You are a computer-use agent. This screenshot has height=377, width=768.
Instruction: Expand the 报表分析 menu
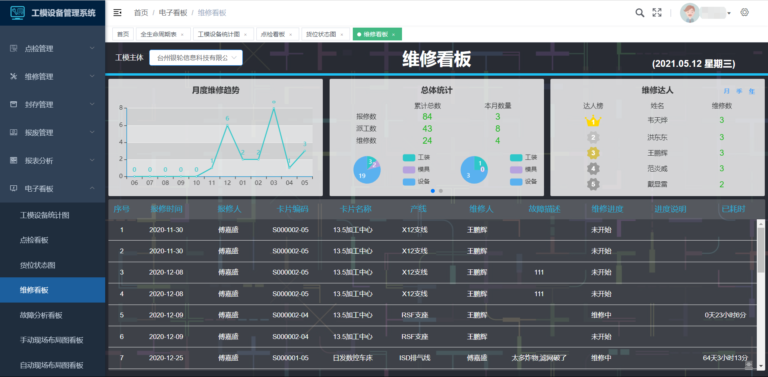(x=92, y=160)
